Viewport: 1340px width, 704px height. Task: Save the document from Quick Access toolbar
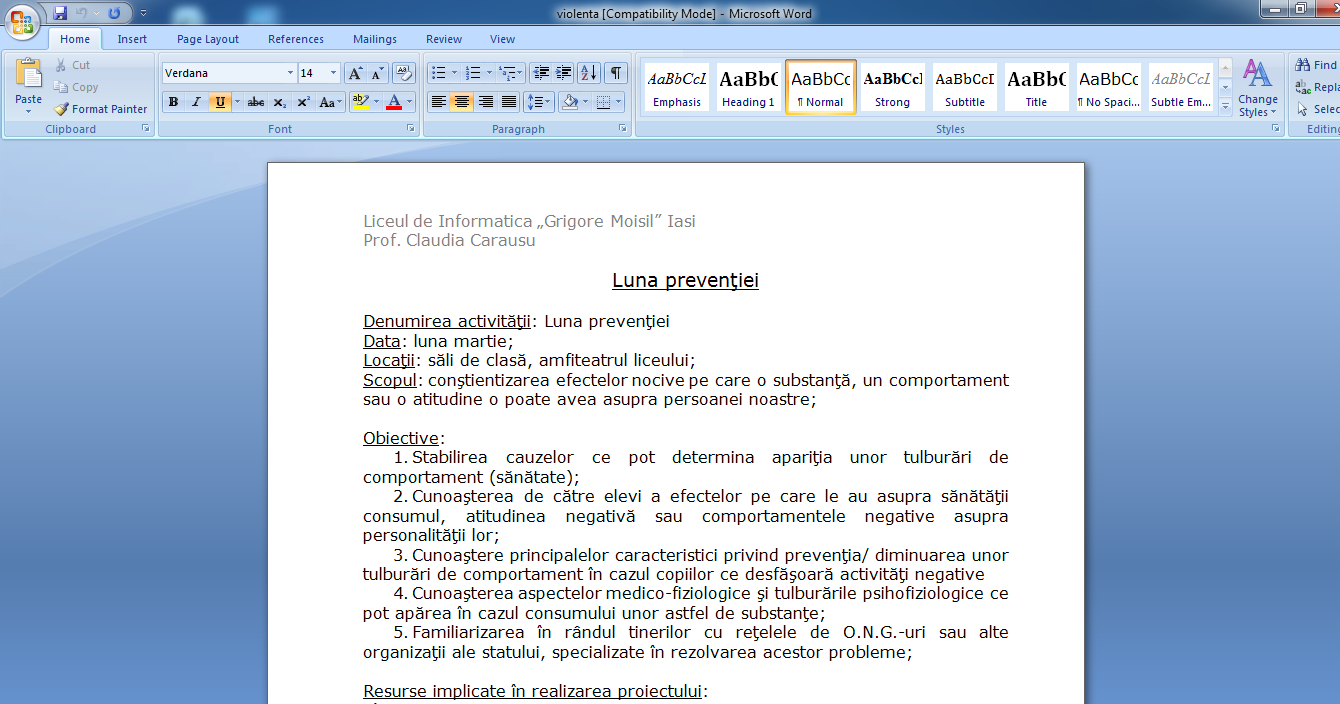(60, 13)
